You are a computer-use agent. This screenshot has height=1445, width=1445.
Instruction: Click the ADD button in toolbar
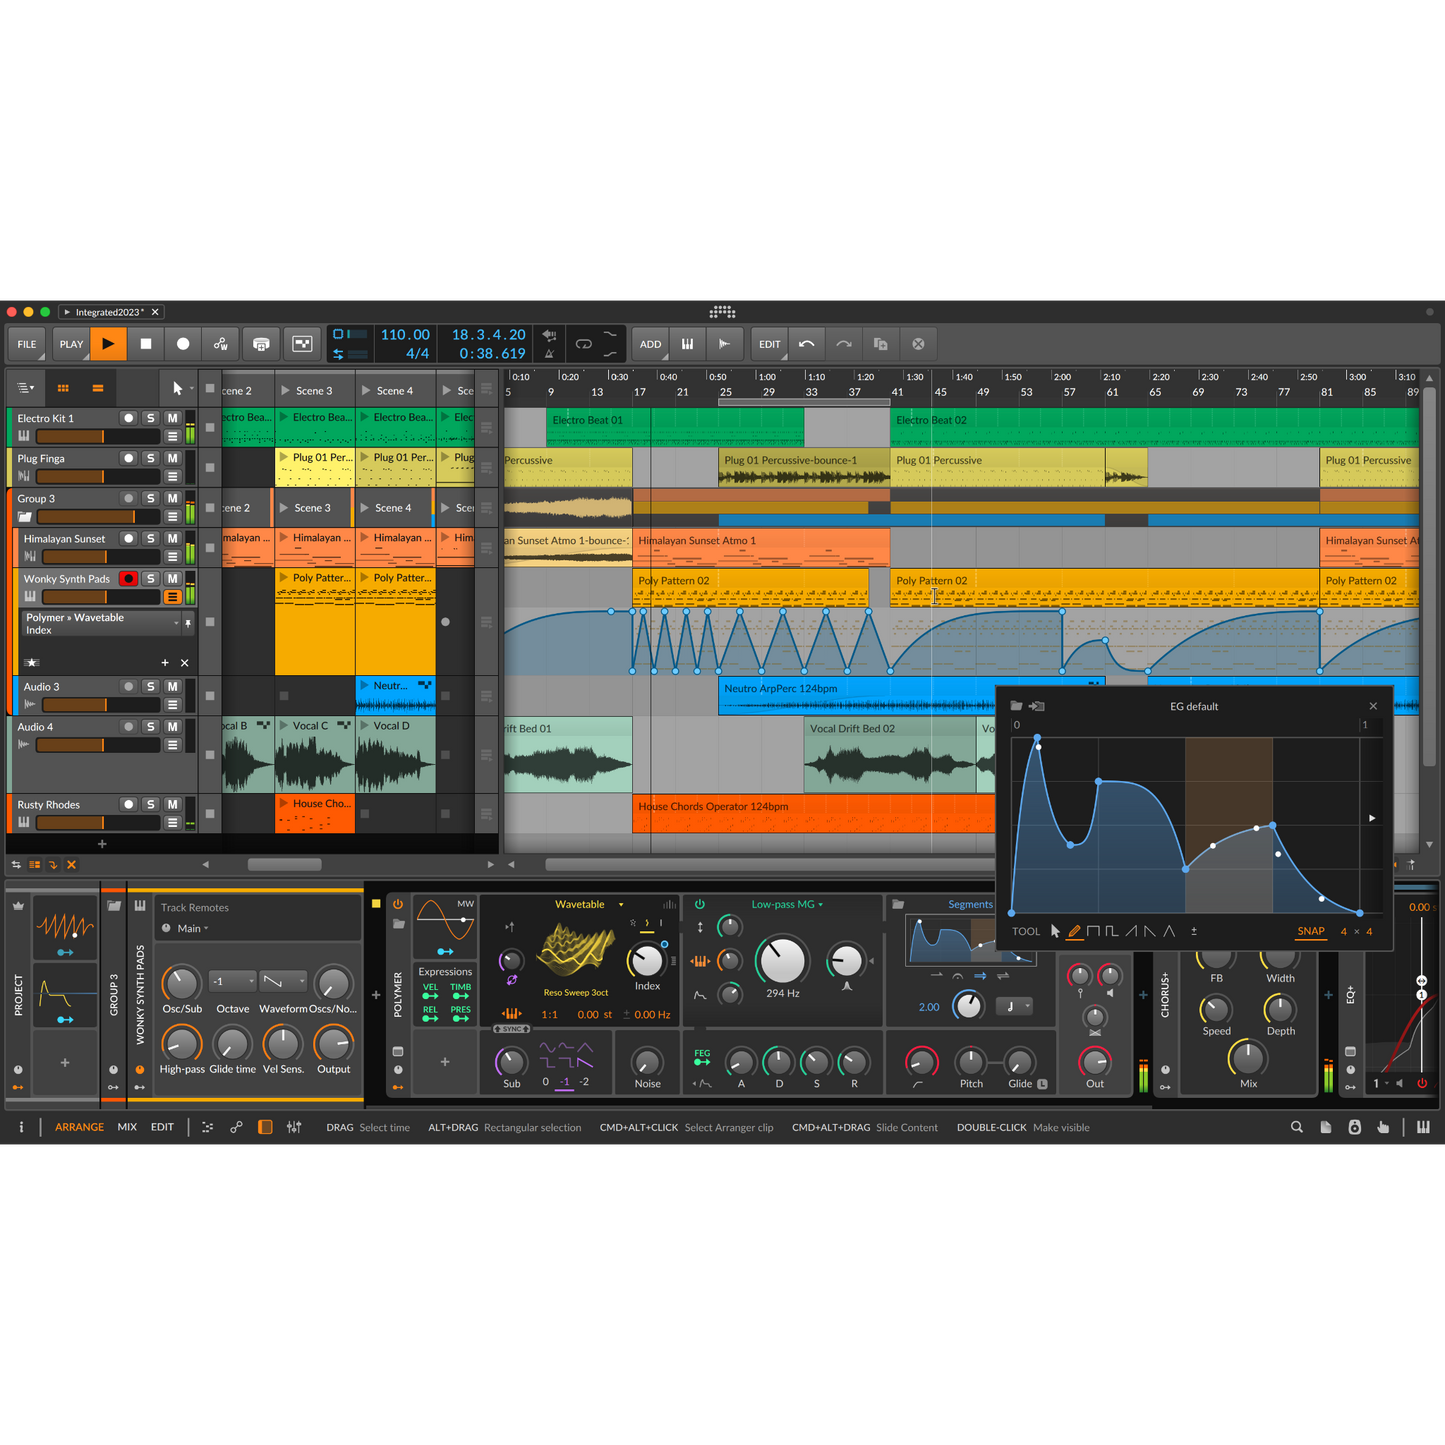(x=650, y=344)
